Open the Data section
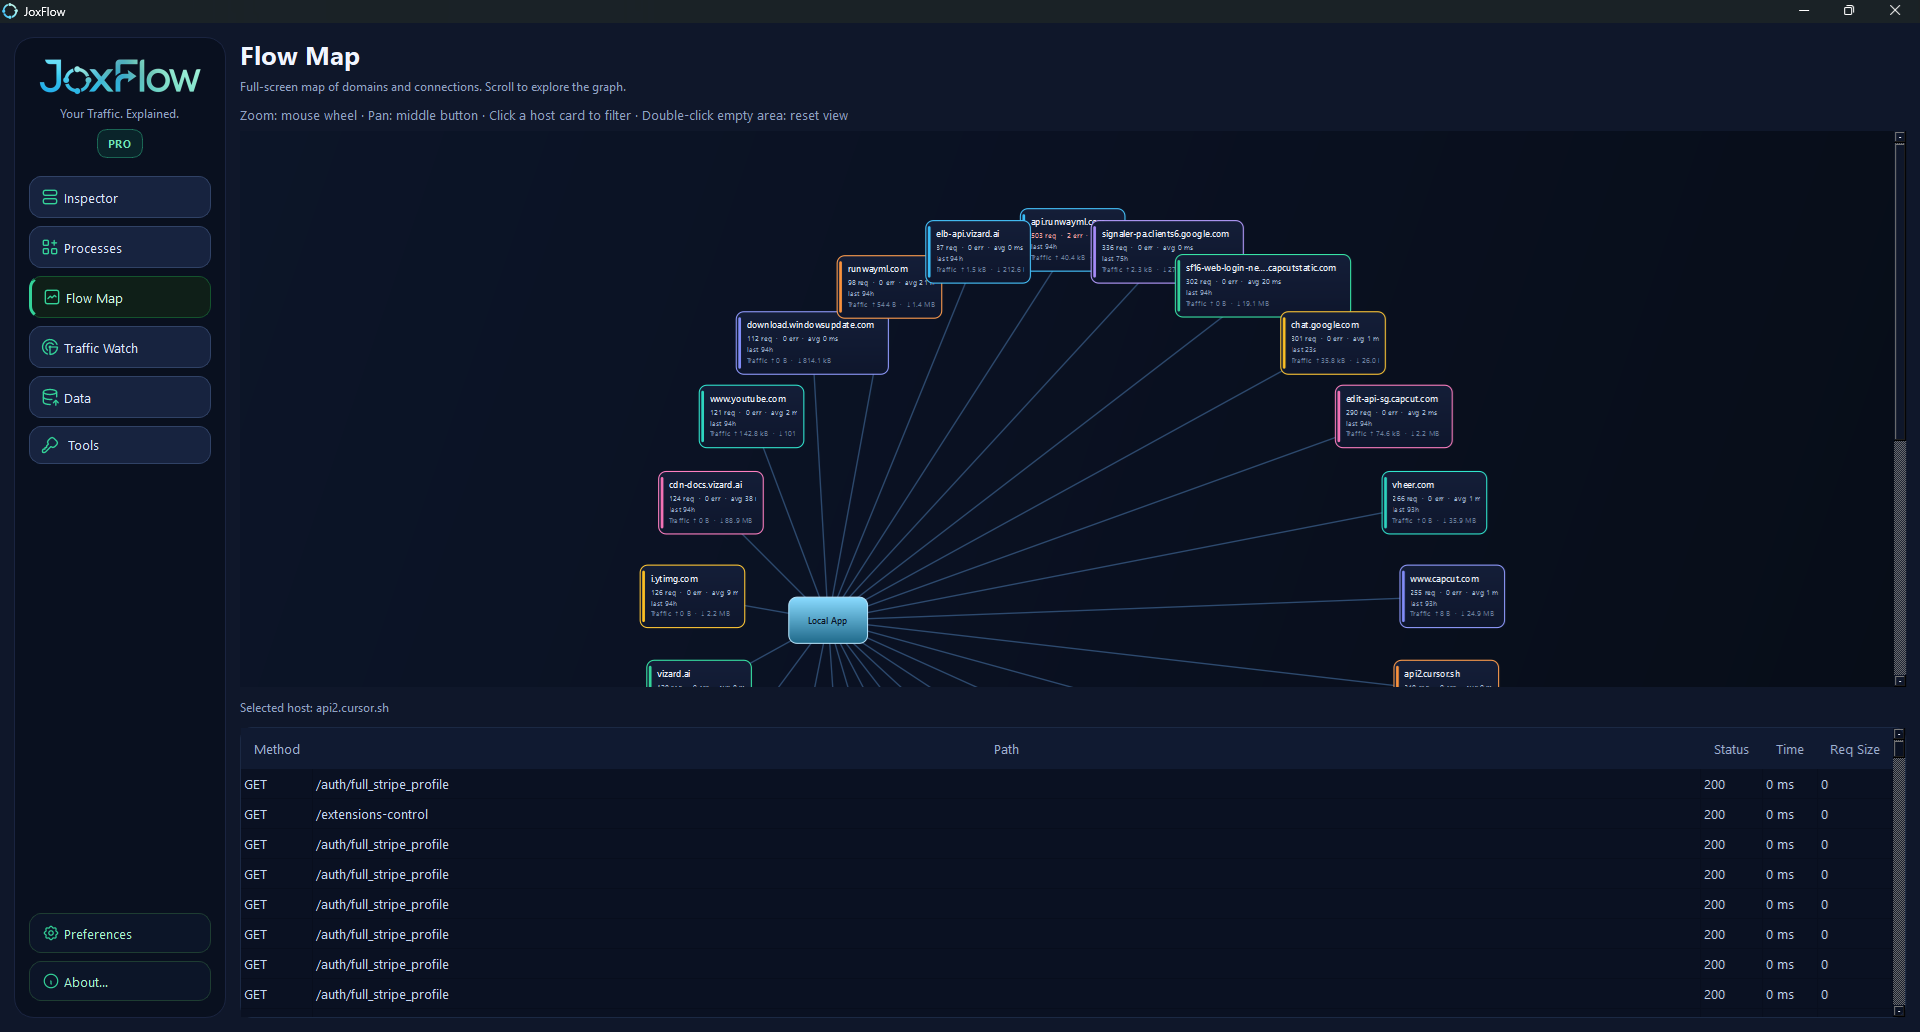1920x1032 pixels. [120, 397]
